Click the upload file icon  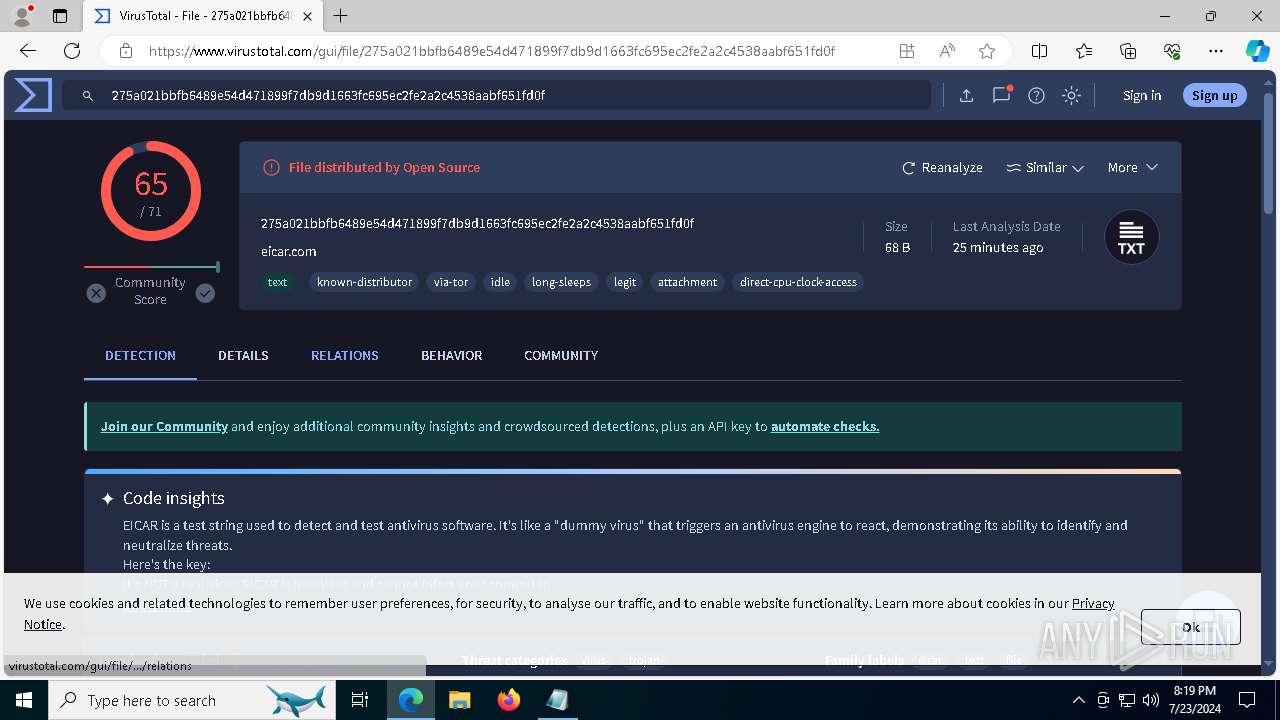click(966, 95)
